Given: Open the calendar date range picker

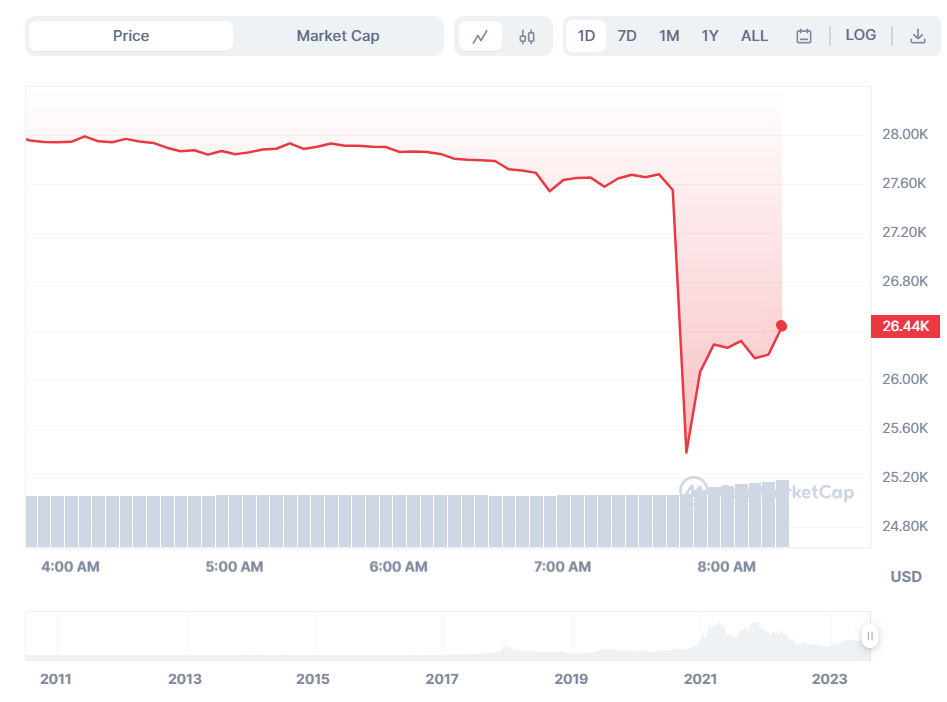Looking at the screenshot, I should pos(804,37).
